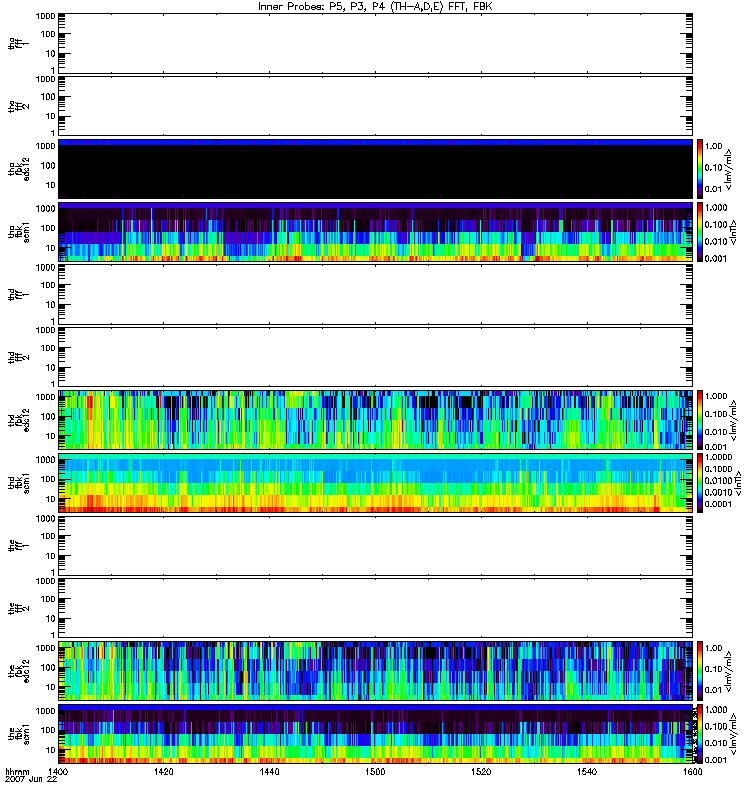Click the the fbk edc12 spectrogram panel
The width and height of the screenshot is (750, 800).
click(x=376, y=671)
